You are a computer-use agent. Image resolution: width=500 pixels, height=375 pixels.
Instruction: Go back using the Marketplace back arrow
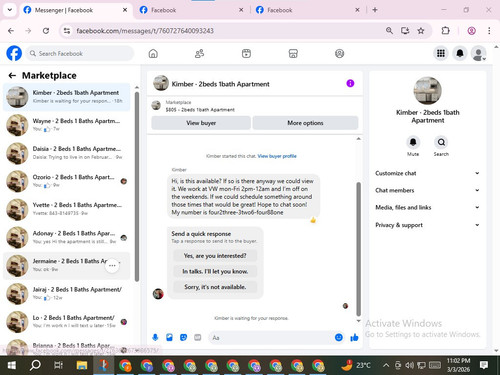12,76
